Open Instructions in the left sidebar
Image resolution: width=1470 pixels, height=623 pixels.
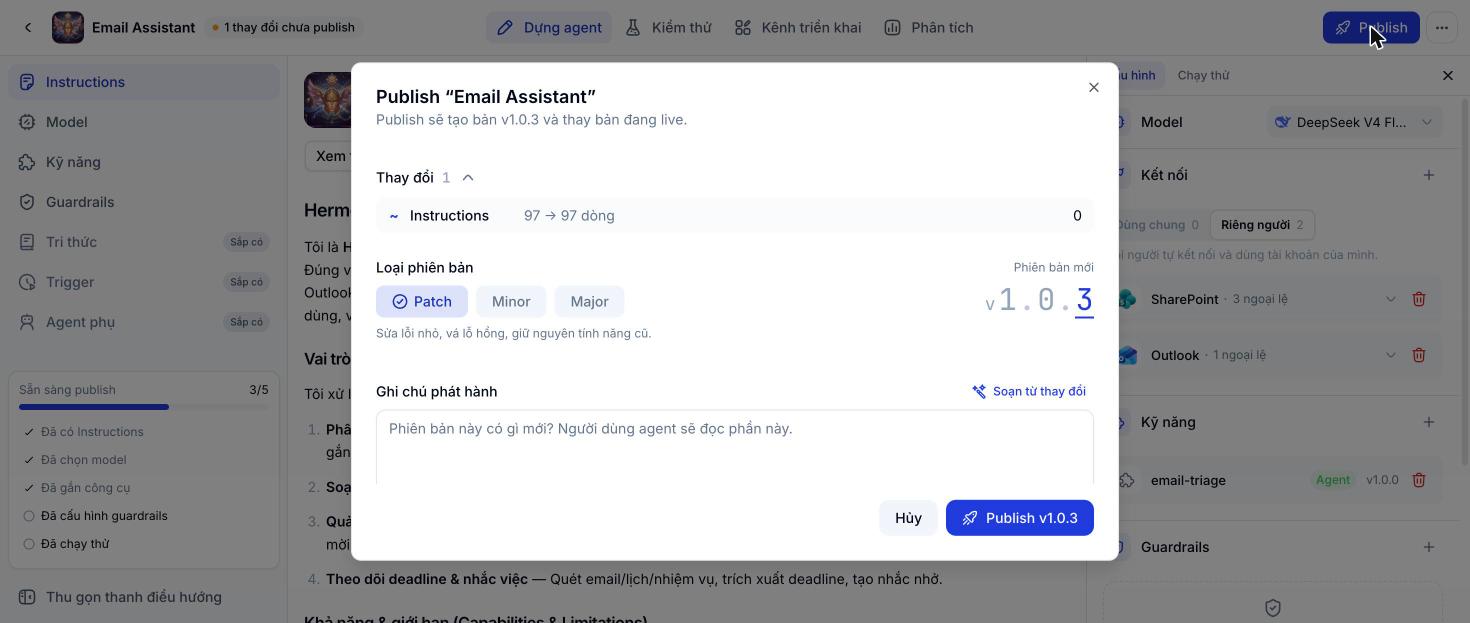[144, 82]
